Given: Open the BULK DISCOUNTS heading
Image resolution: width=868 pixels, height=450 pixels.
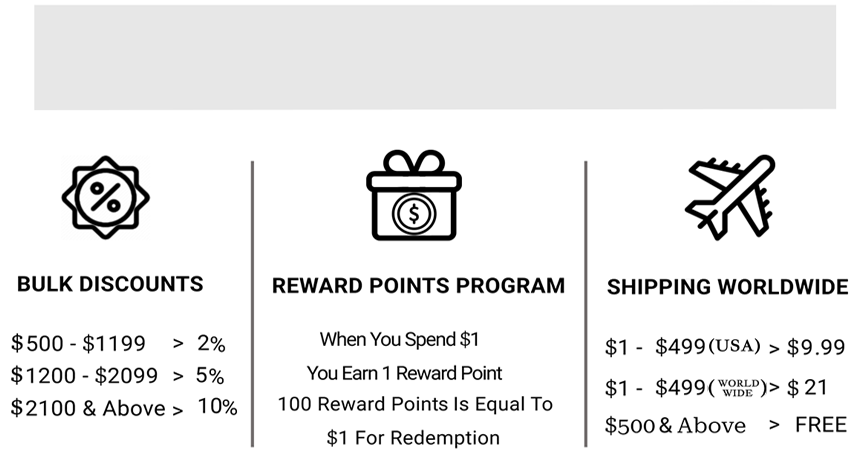Looking at the screenshot, I should pyautogui.click(x=110, y=284).
